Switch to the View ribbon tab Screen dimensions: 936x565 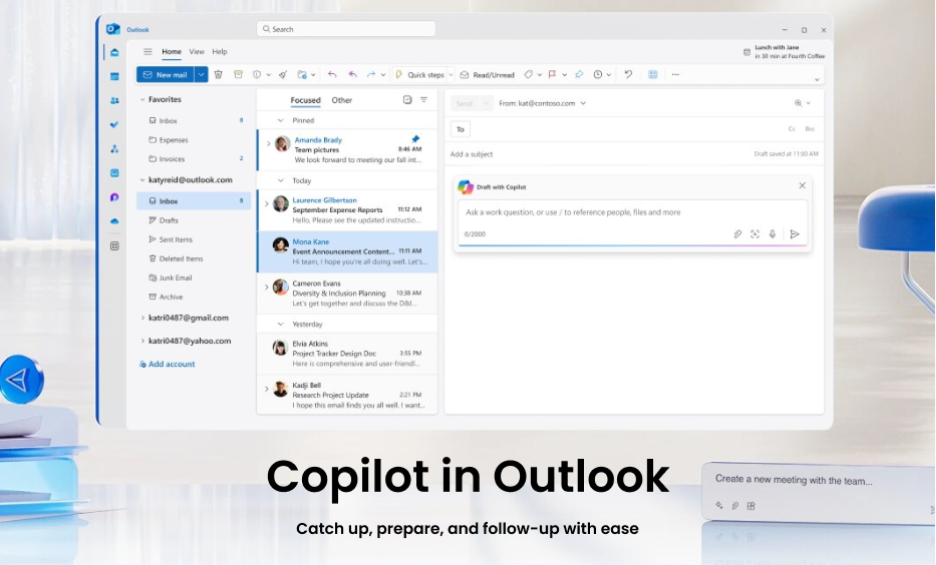197,52
